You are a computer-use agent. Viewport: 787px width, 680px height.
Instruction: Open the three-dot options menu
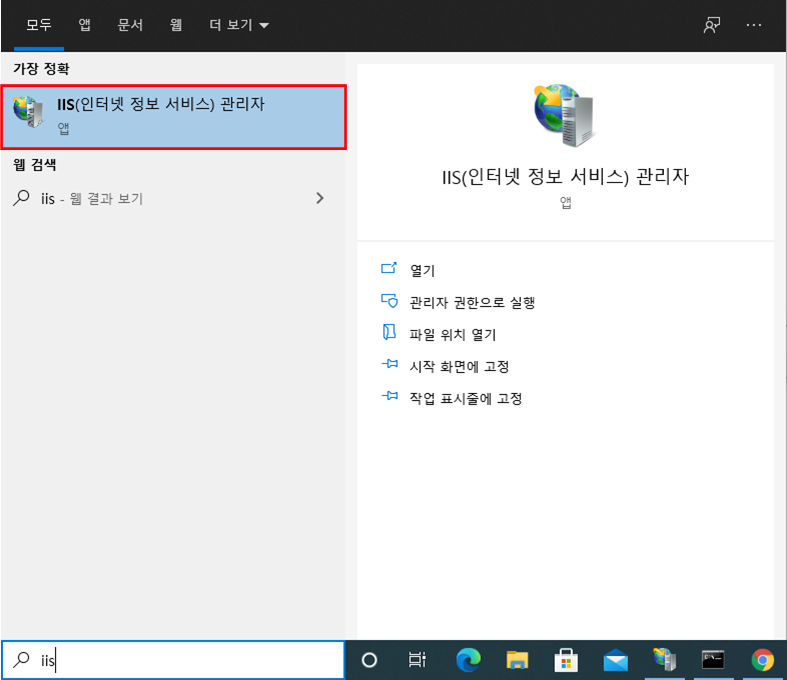754,25
